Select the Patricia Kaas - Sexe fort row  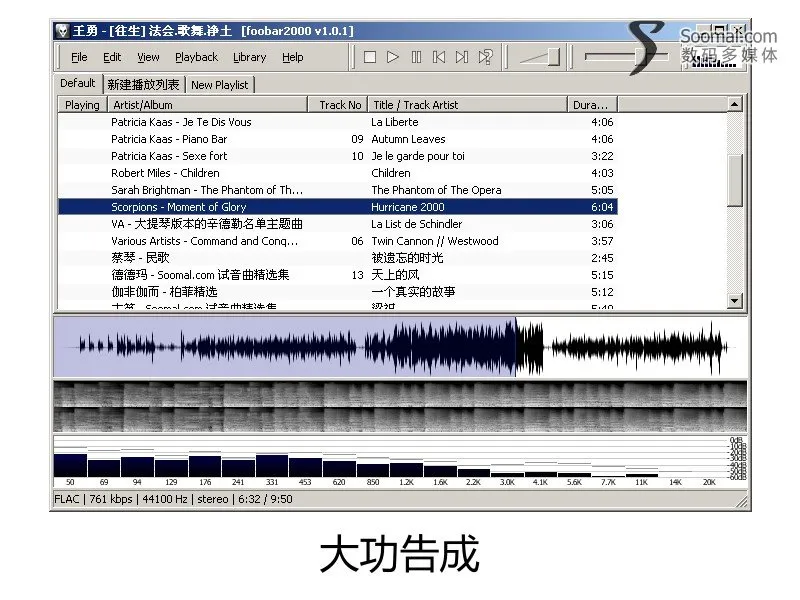pos(337,156)
